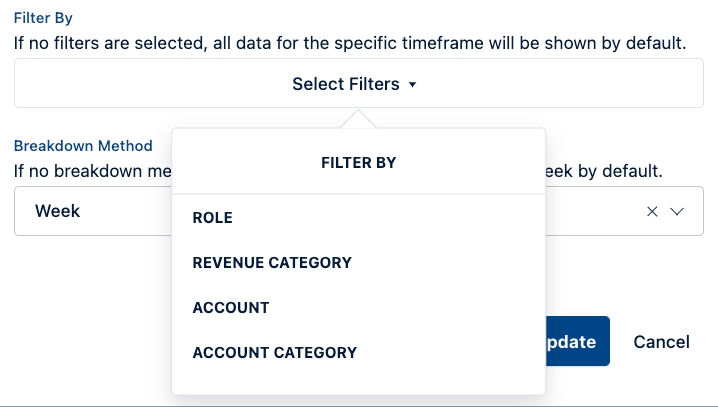Expand breakdown options via chevron-down icon
Screen dimensions: 718x407
[x=677, y=212]
